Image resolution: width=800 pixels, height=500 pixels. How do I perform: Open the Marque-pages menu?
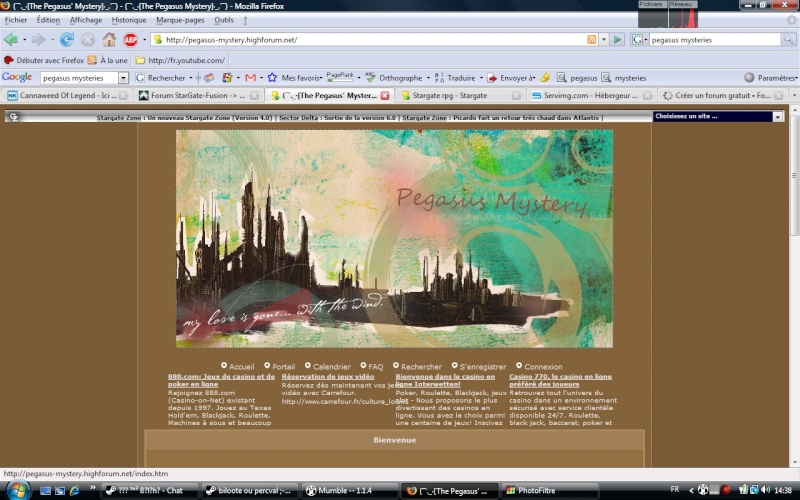pyautogui.click(x=180, y=20)
